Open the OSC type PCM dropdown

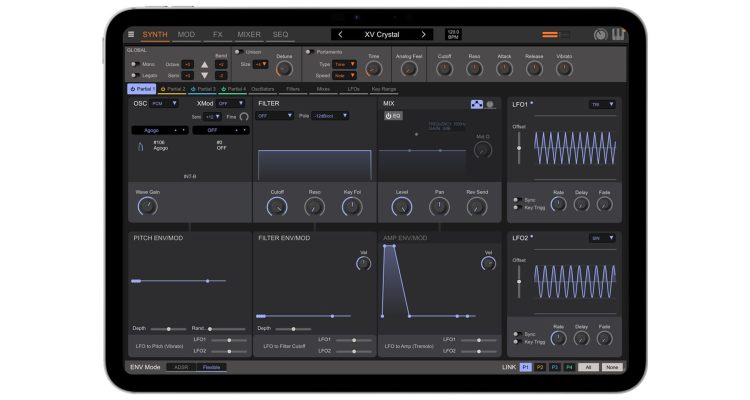coord(164,103)
